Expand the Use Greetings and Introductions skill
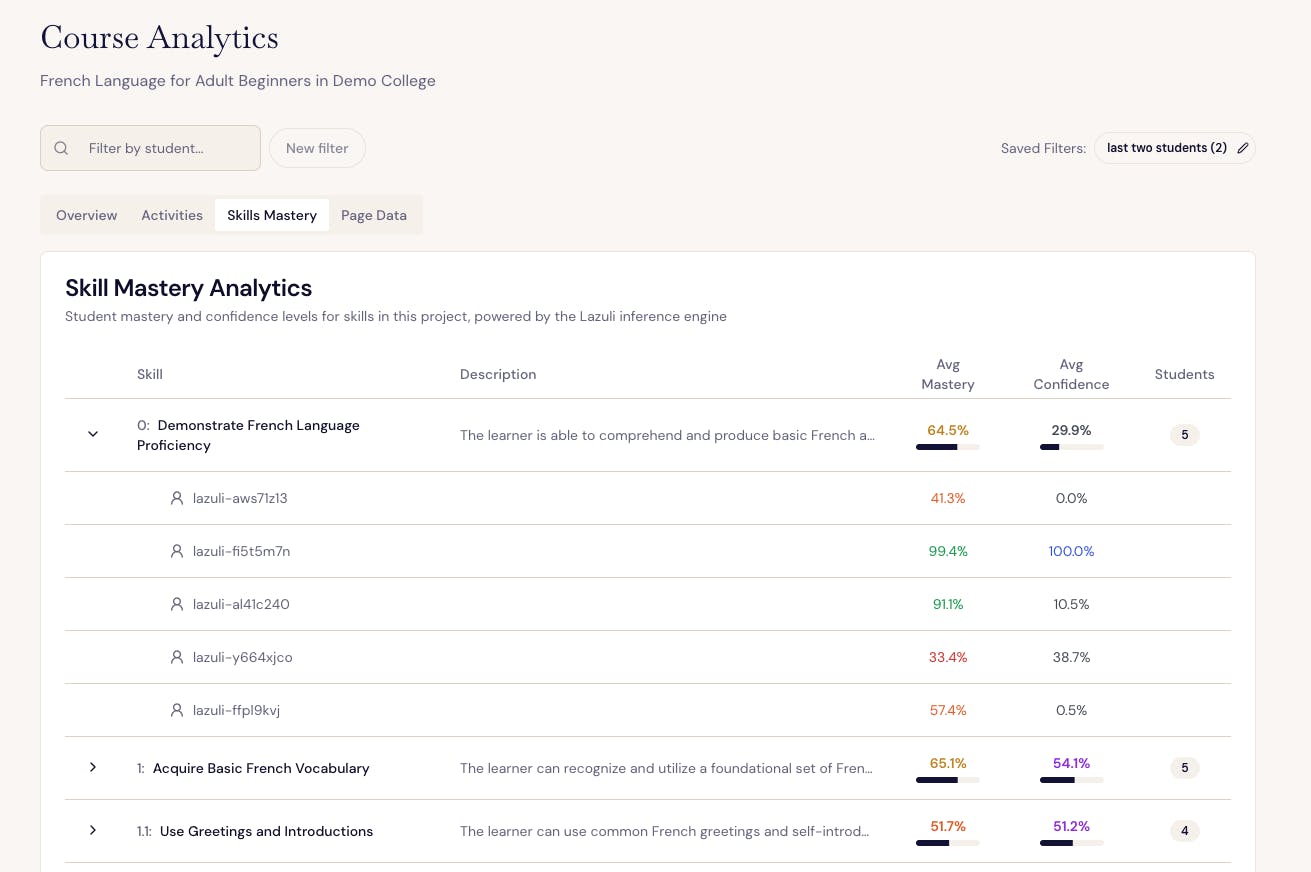Image resolution: width=1311 pixels, height=872 pixels. tap(93, 830)
